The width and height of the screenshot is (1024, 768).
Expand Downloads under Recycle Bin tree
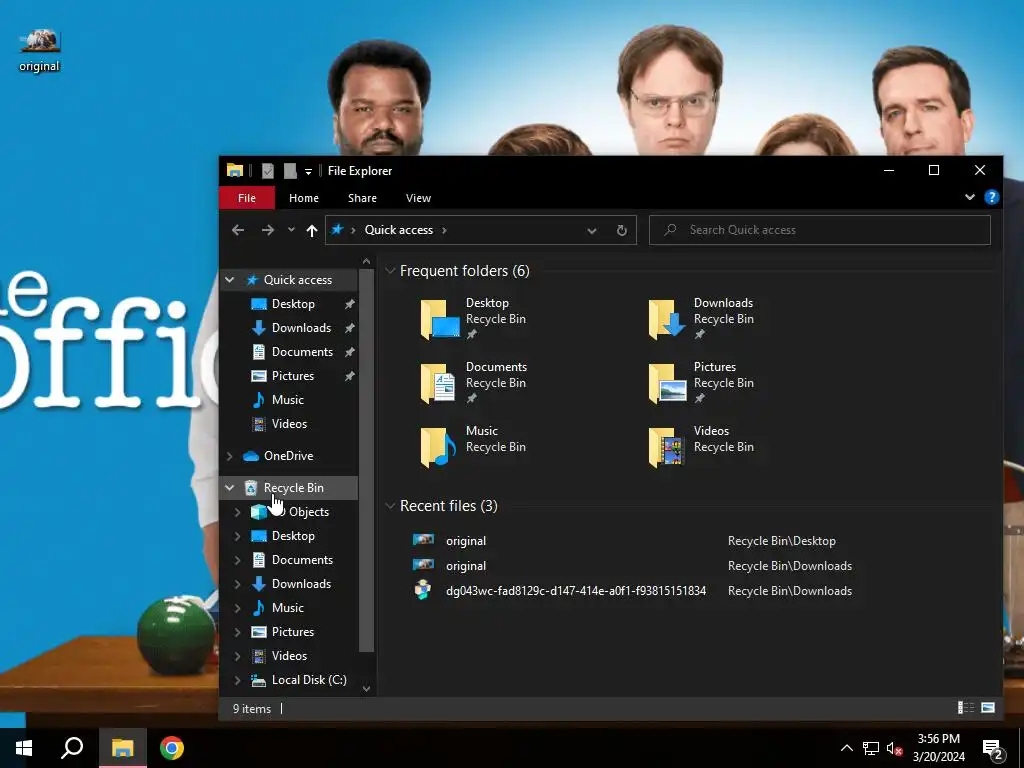pyautogui.click(x=238, y=584)
